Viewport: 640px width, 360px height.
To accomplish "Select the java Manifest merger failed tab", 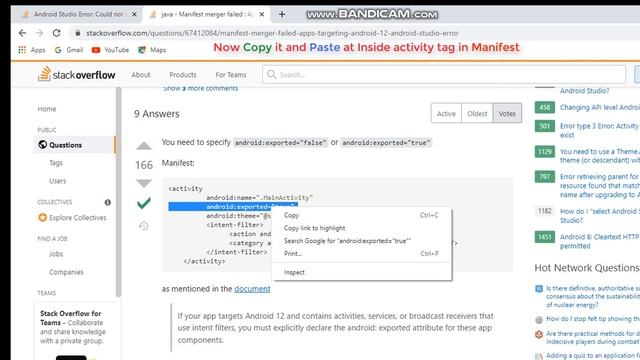I will [207, 14].
